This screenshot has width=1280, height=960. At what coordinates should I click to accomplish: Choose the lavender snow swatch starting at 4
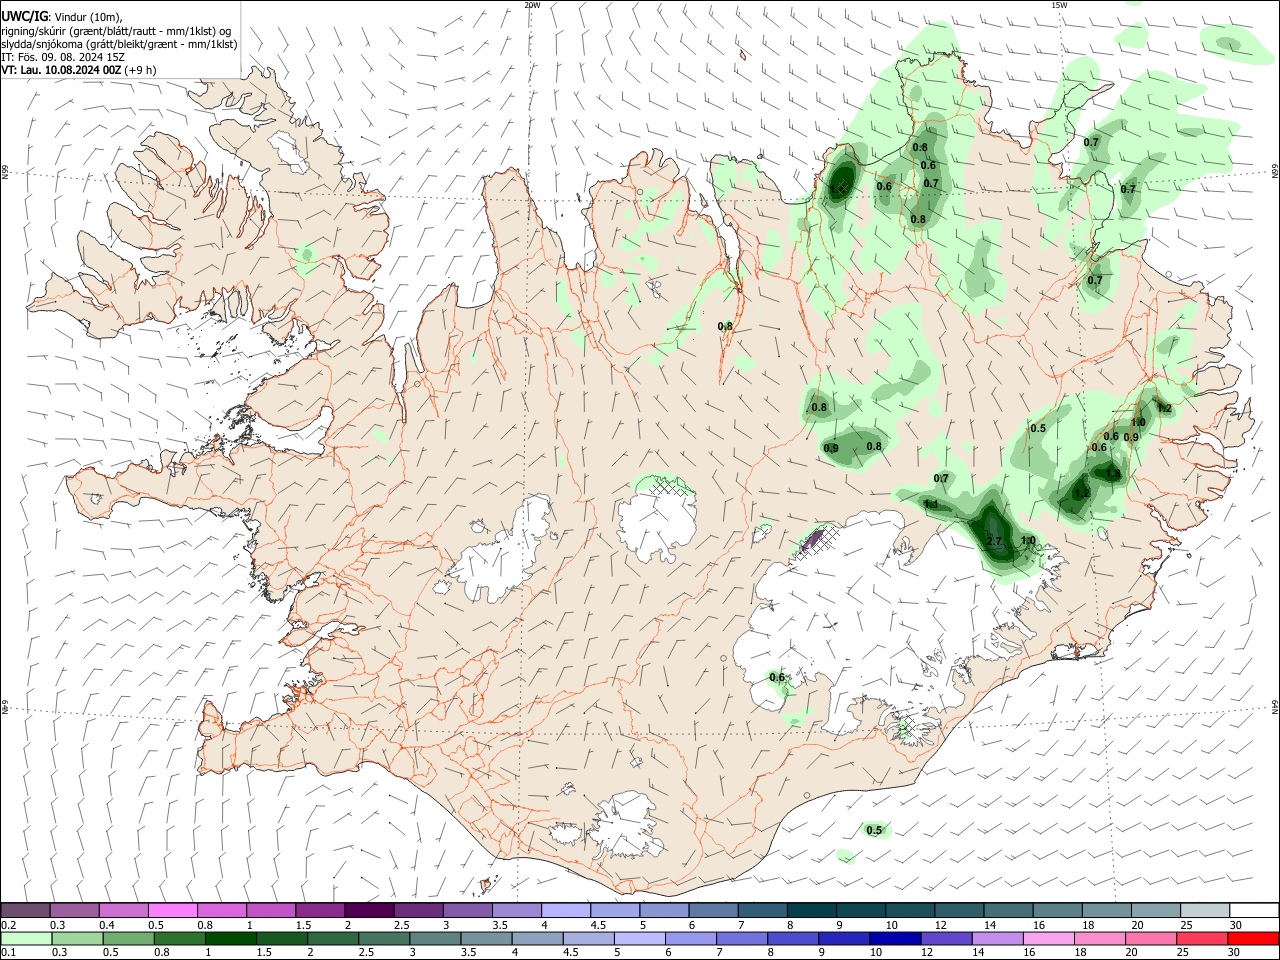click(566, 910)
